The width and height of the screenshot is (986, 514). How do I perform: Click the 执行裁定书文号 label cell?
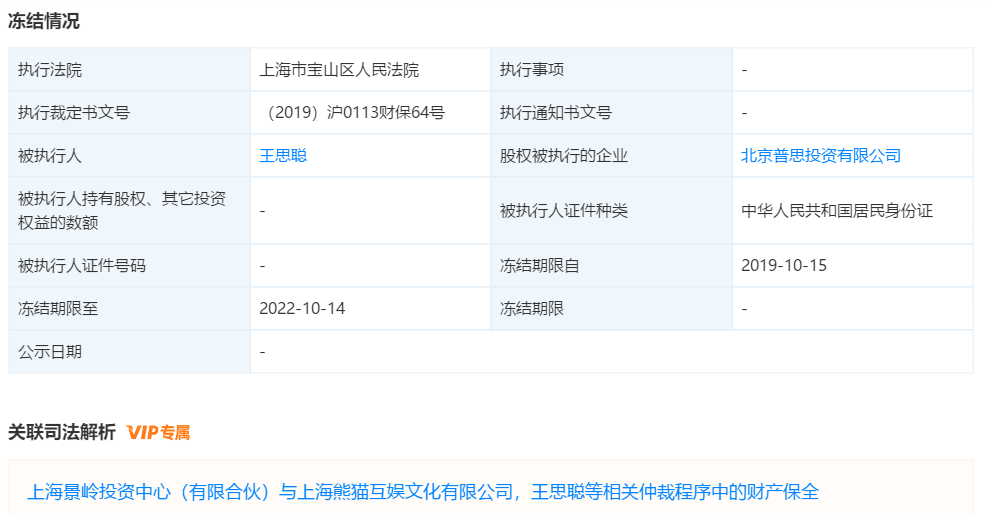pos(74,113)
